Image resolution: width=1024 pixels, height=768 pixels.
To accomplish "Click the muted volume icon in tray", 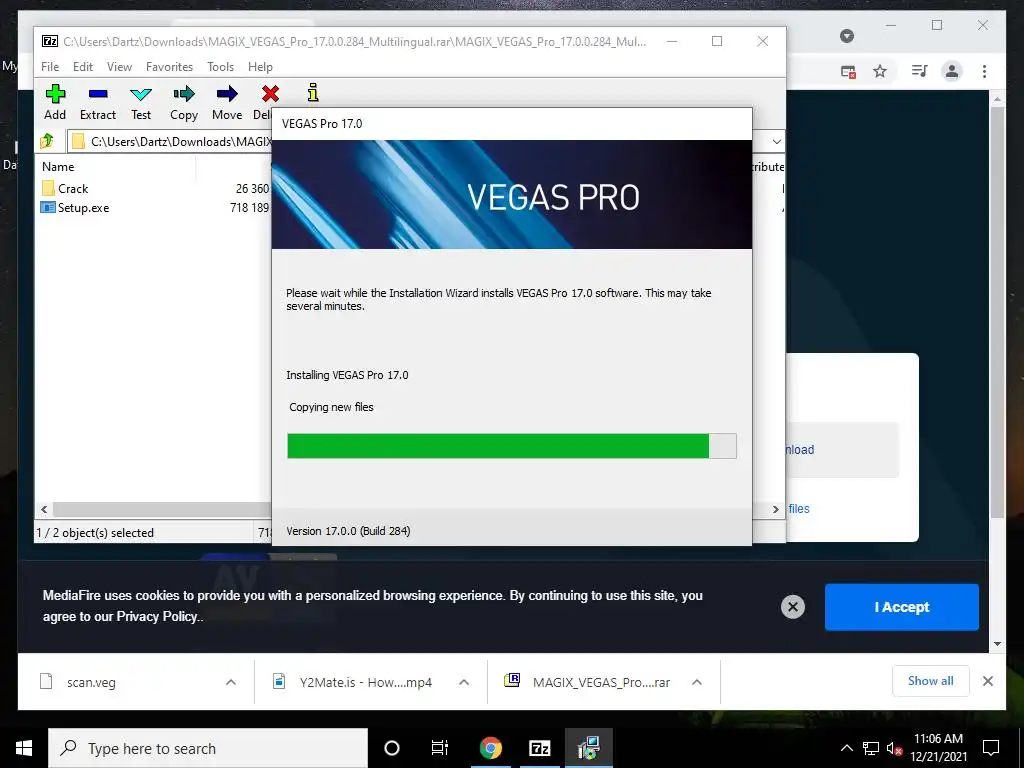I will (895, 748).
